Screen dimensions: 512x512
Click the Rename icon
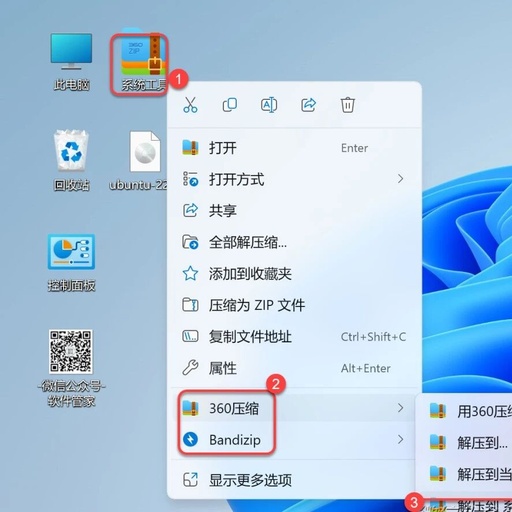[269, 105]
